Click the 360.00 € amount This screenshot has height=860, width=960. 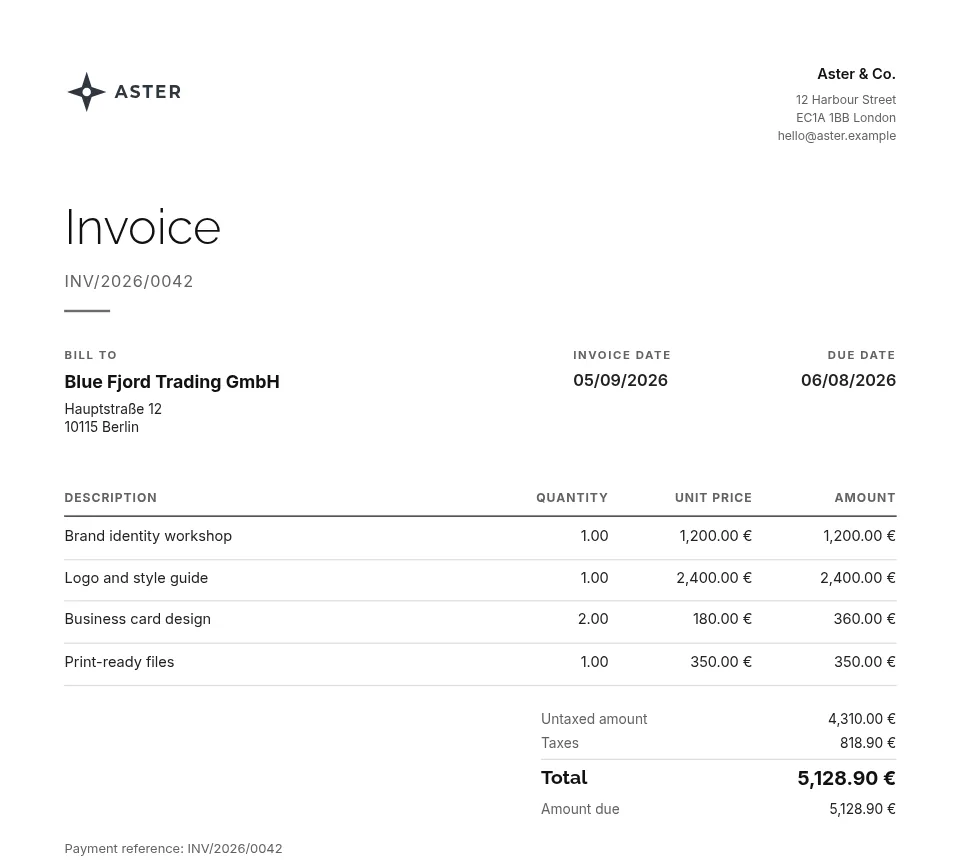864,619
